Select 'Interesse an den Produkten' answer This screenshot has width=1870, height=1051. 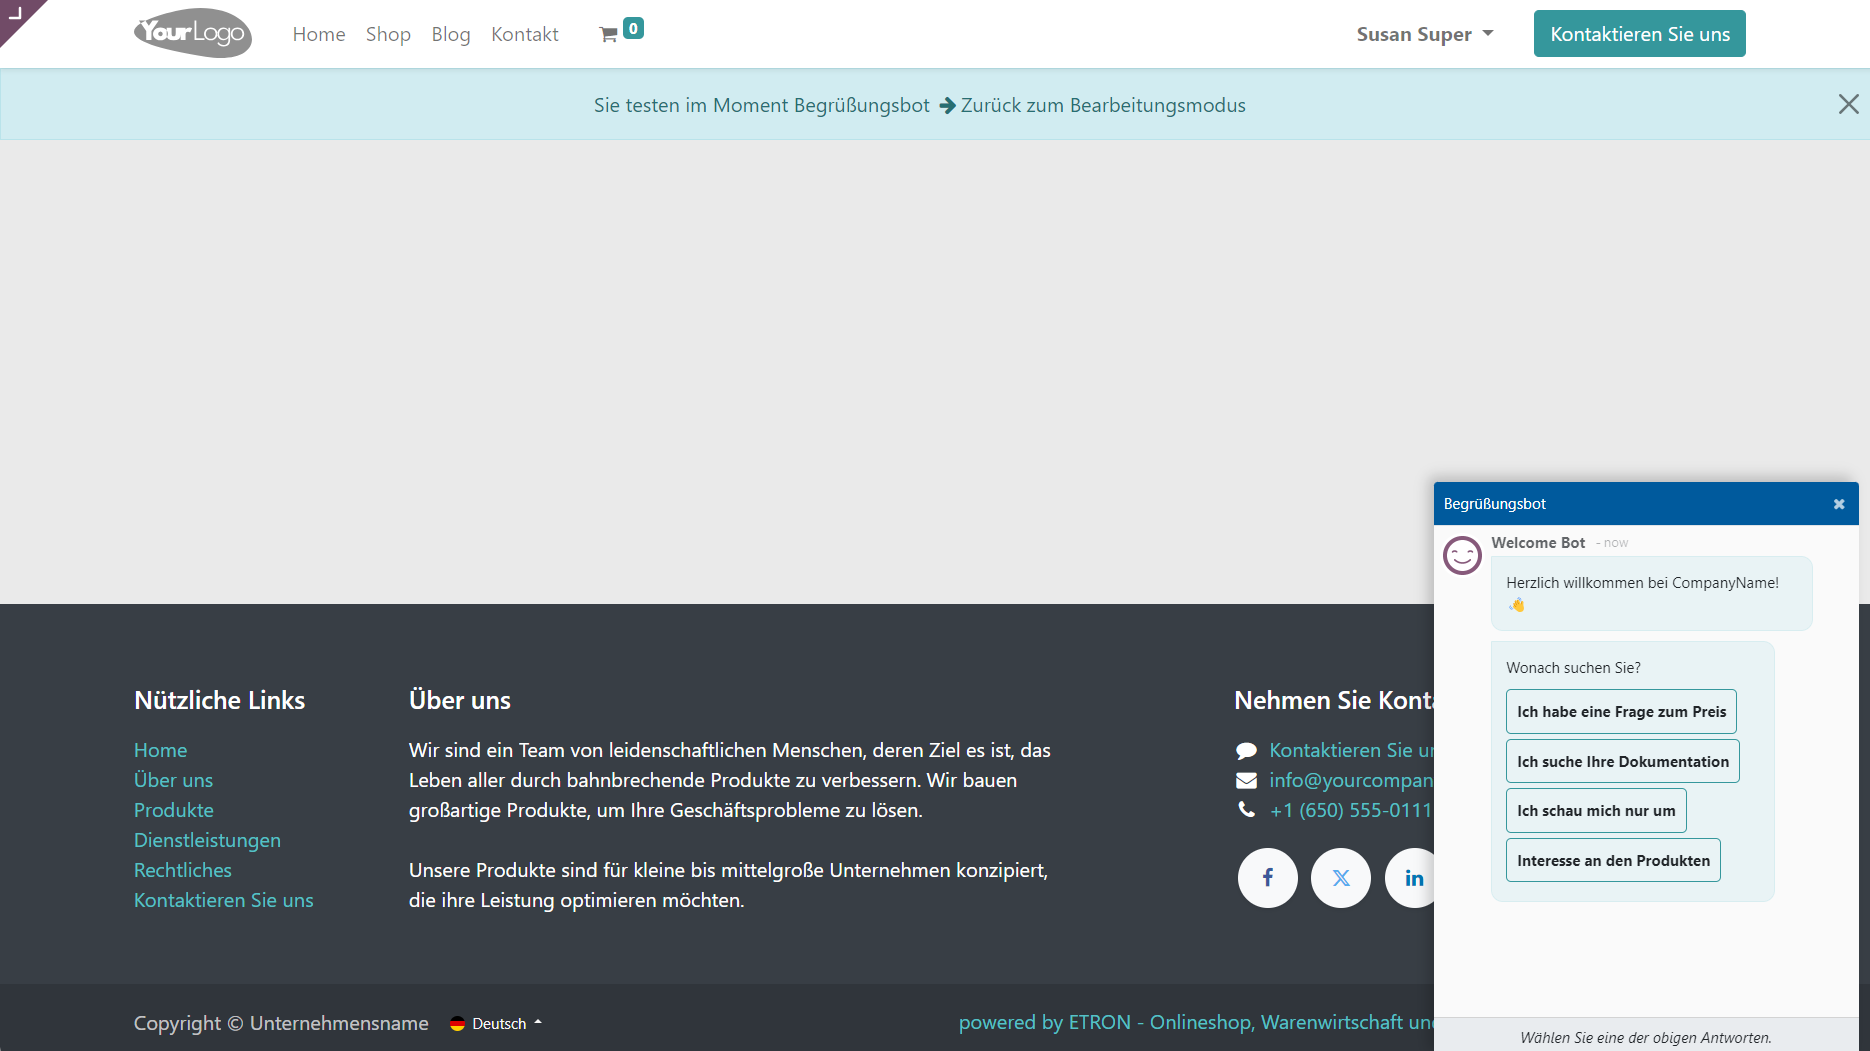[x=1613, y=861]
